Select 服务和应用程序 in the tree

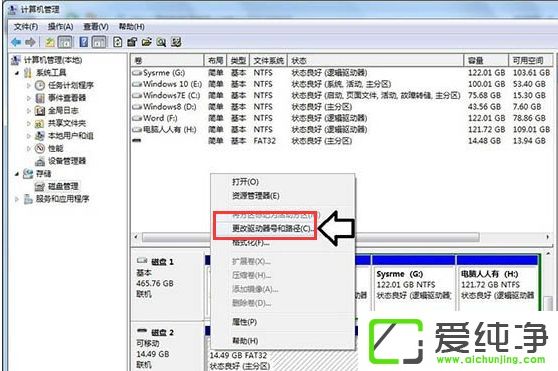pyautogui.click(x=62, y=199)
